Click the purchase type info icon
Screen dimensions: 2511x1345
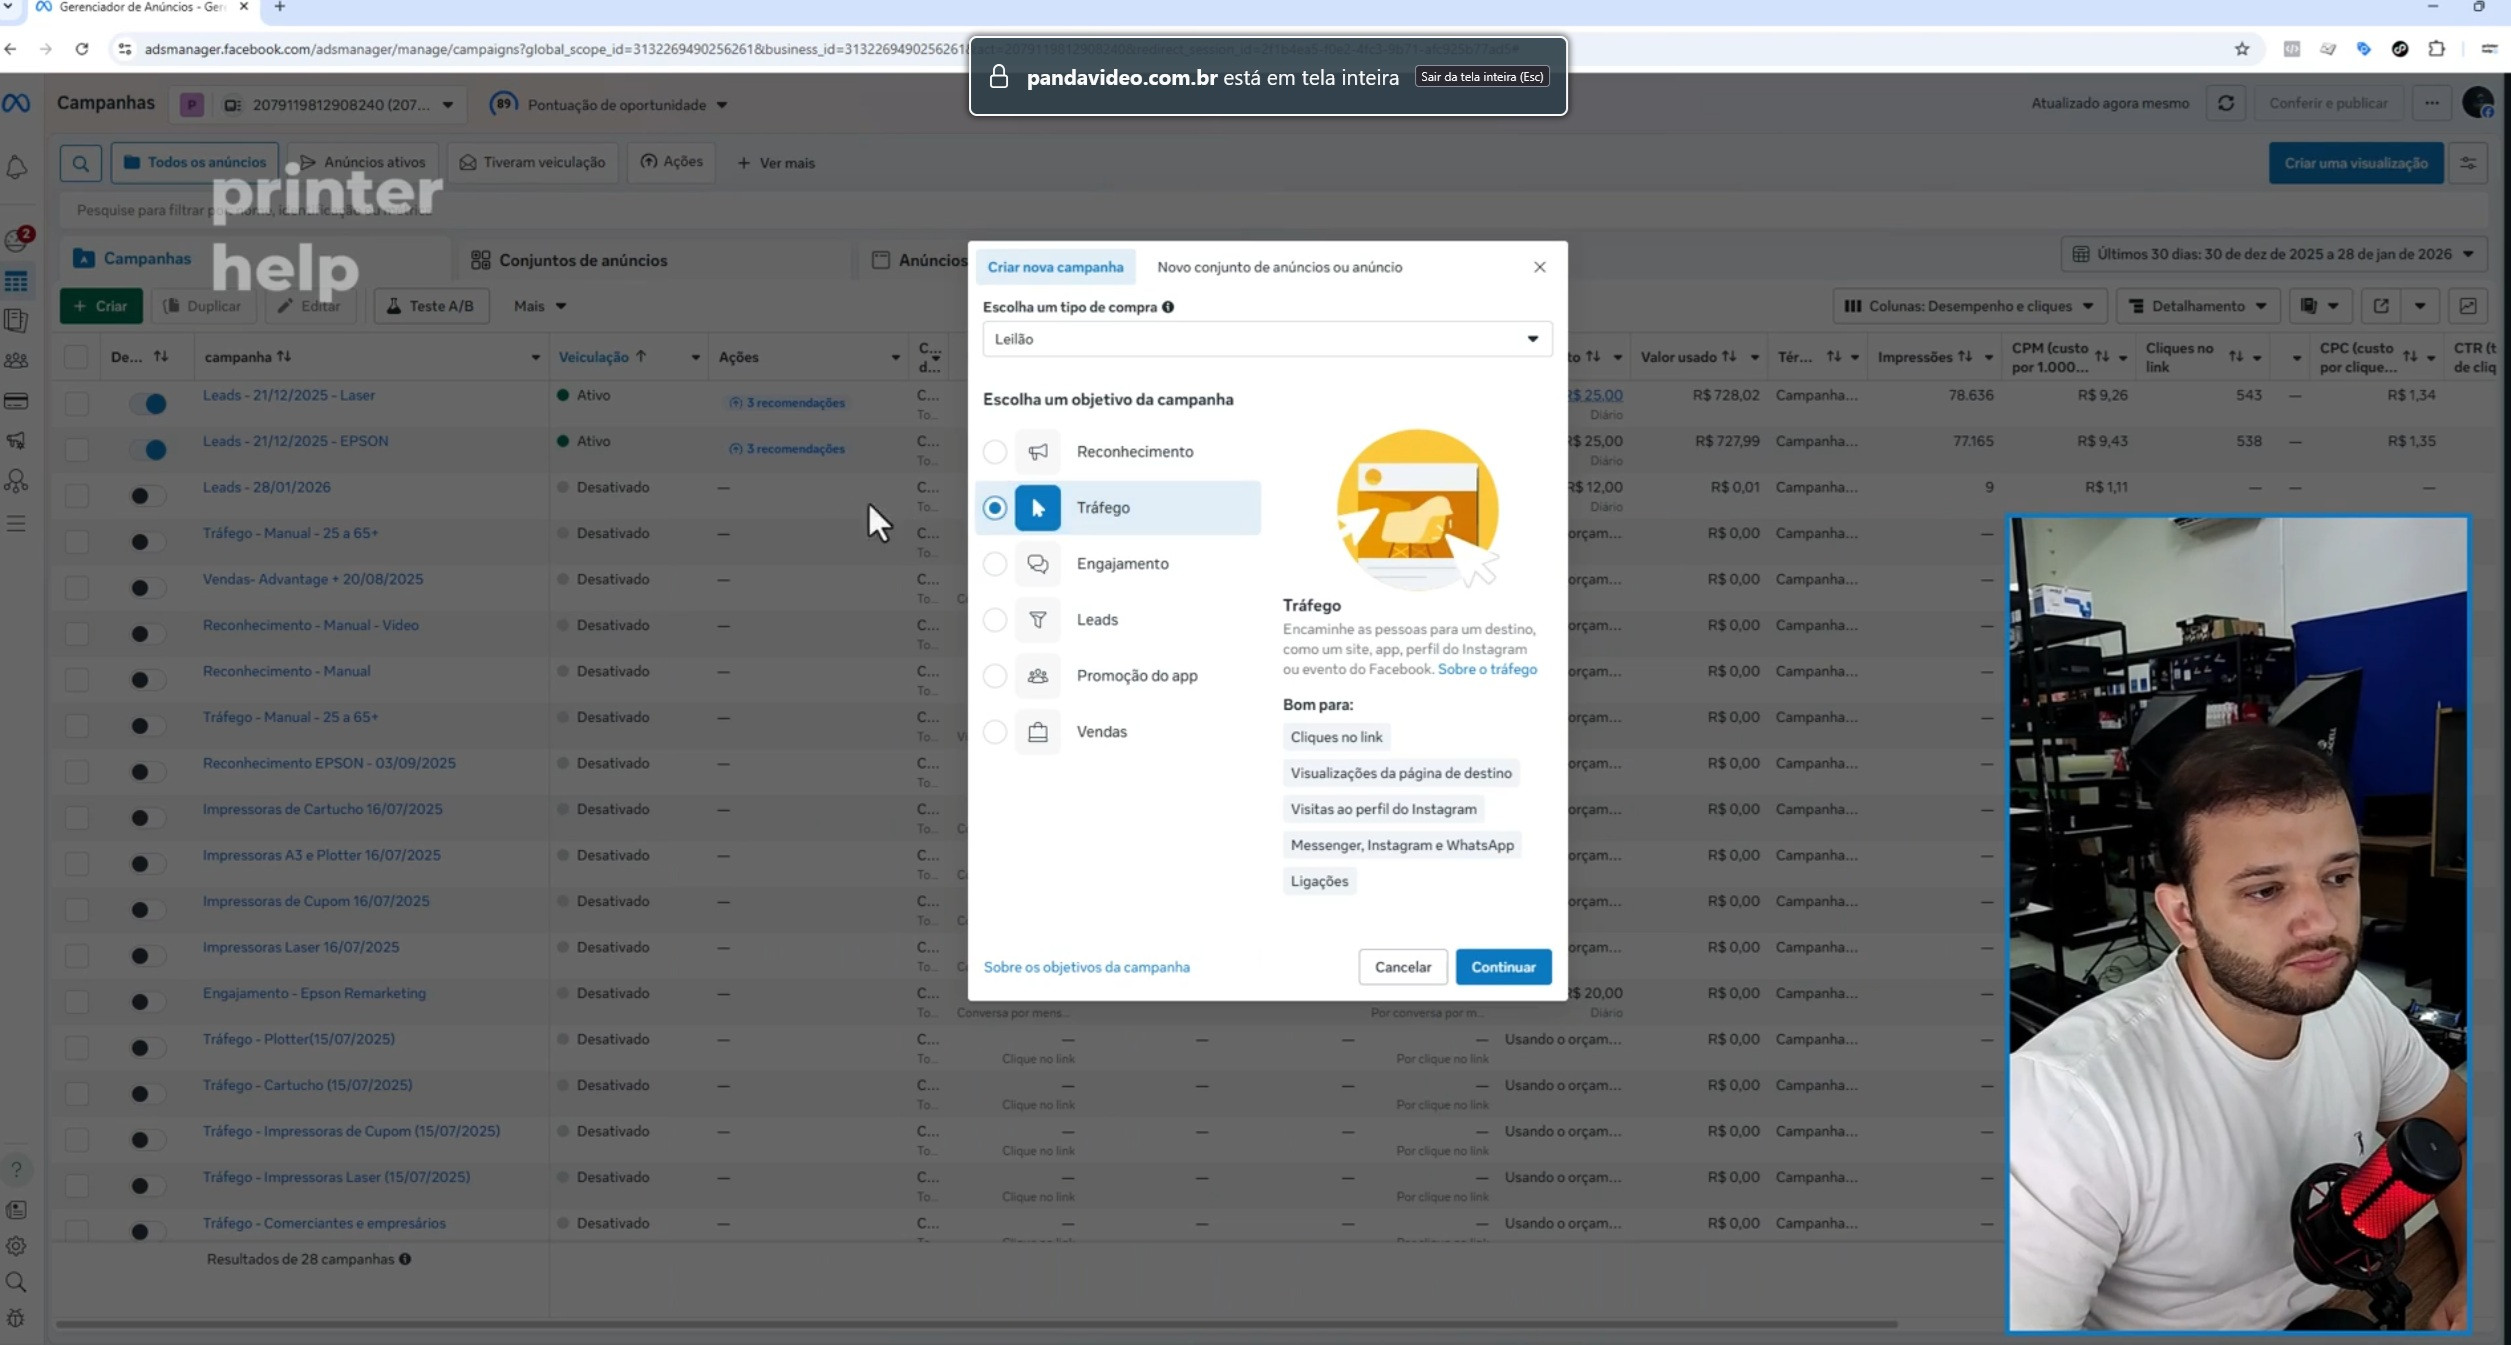tap(1168, 307)
